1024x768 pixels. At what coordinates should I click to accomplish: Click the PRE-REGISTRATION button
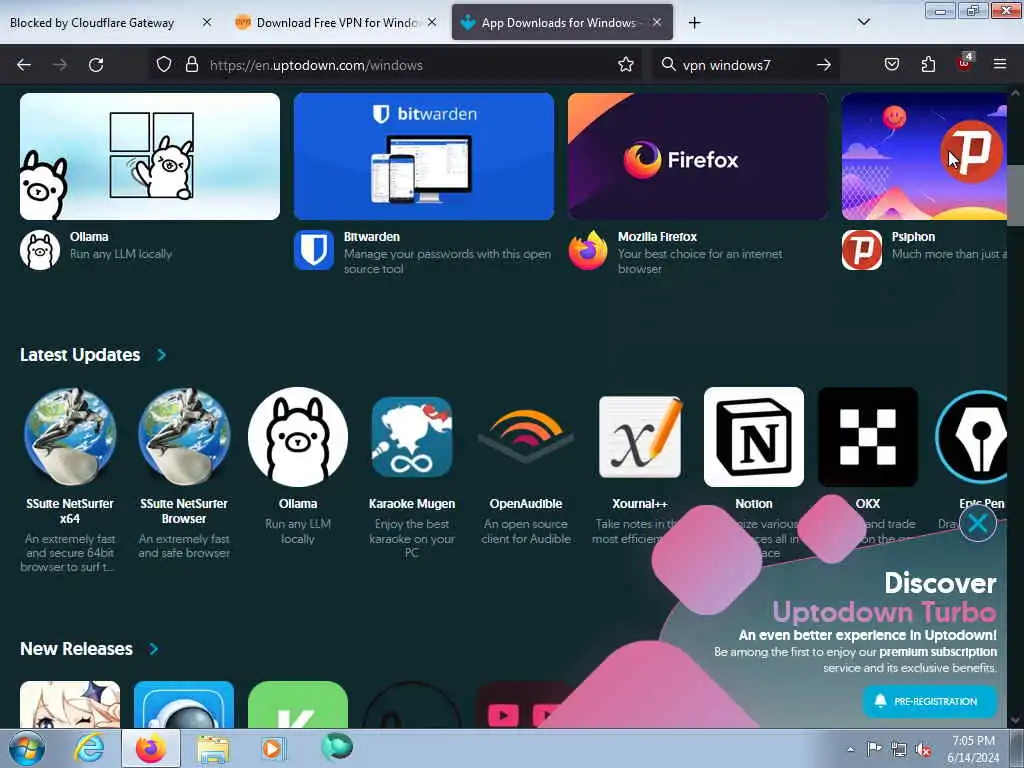(929, 701)
